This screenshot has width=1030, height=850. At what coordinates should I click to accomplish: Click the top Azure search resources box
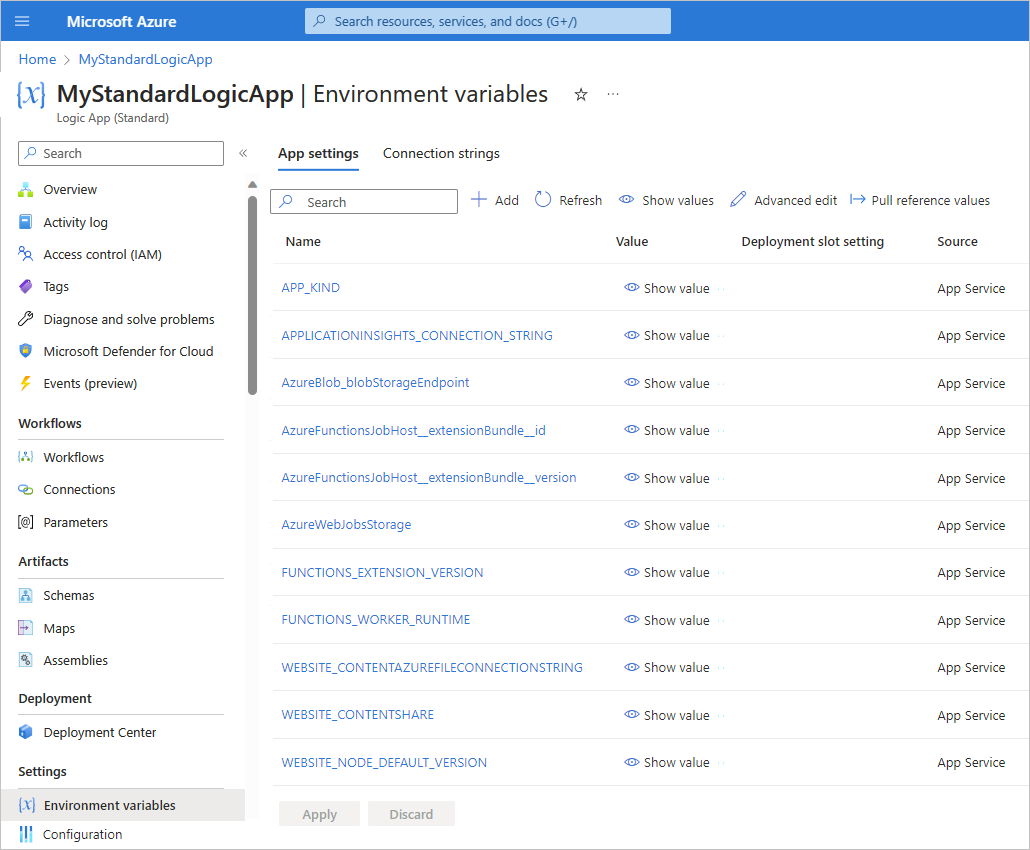tap(488, 21)
